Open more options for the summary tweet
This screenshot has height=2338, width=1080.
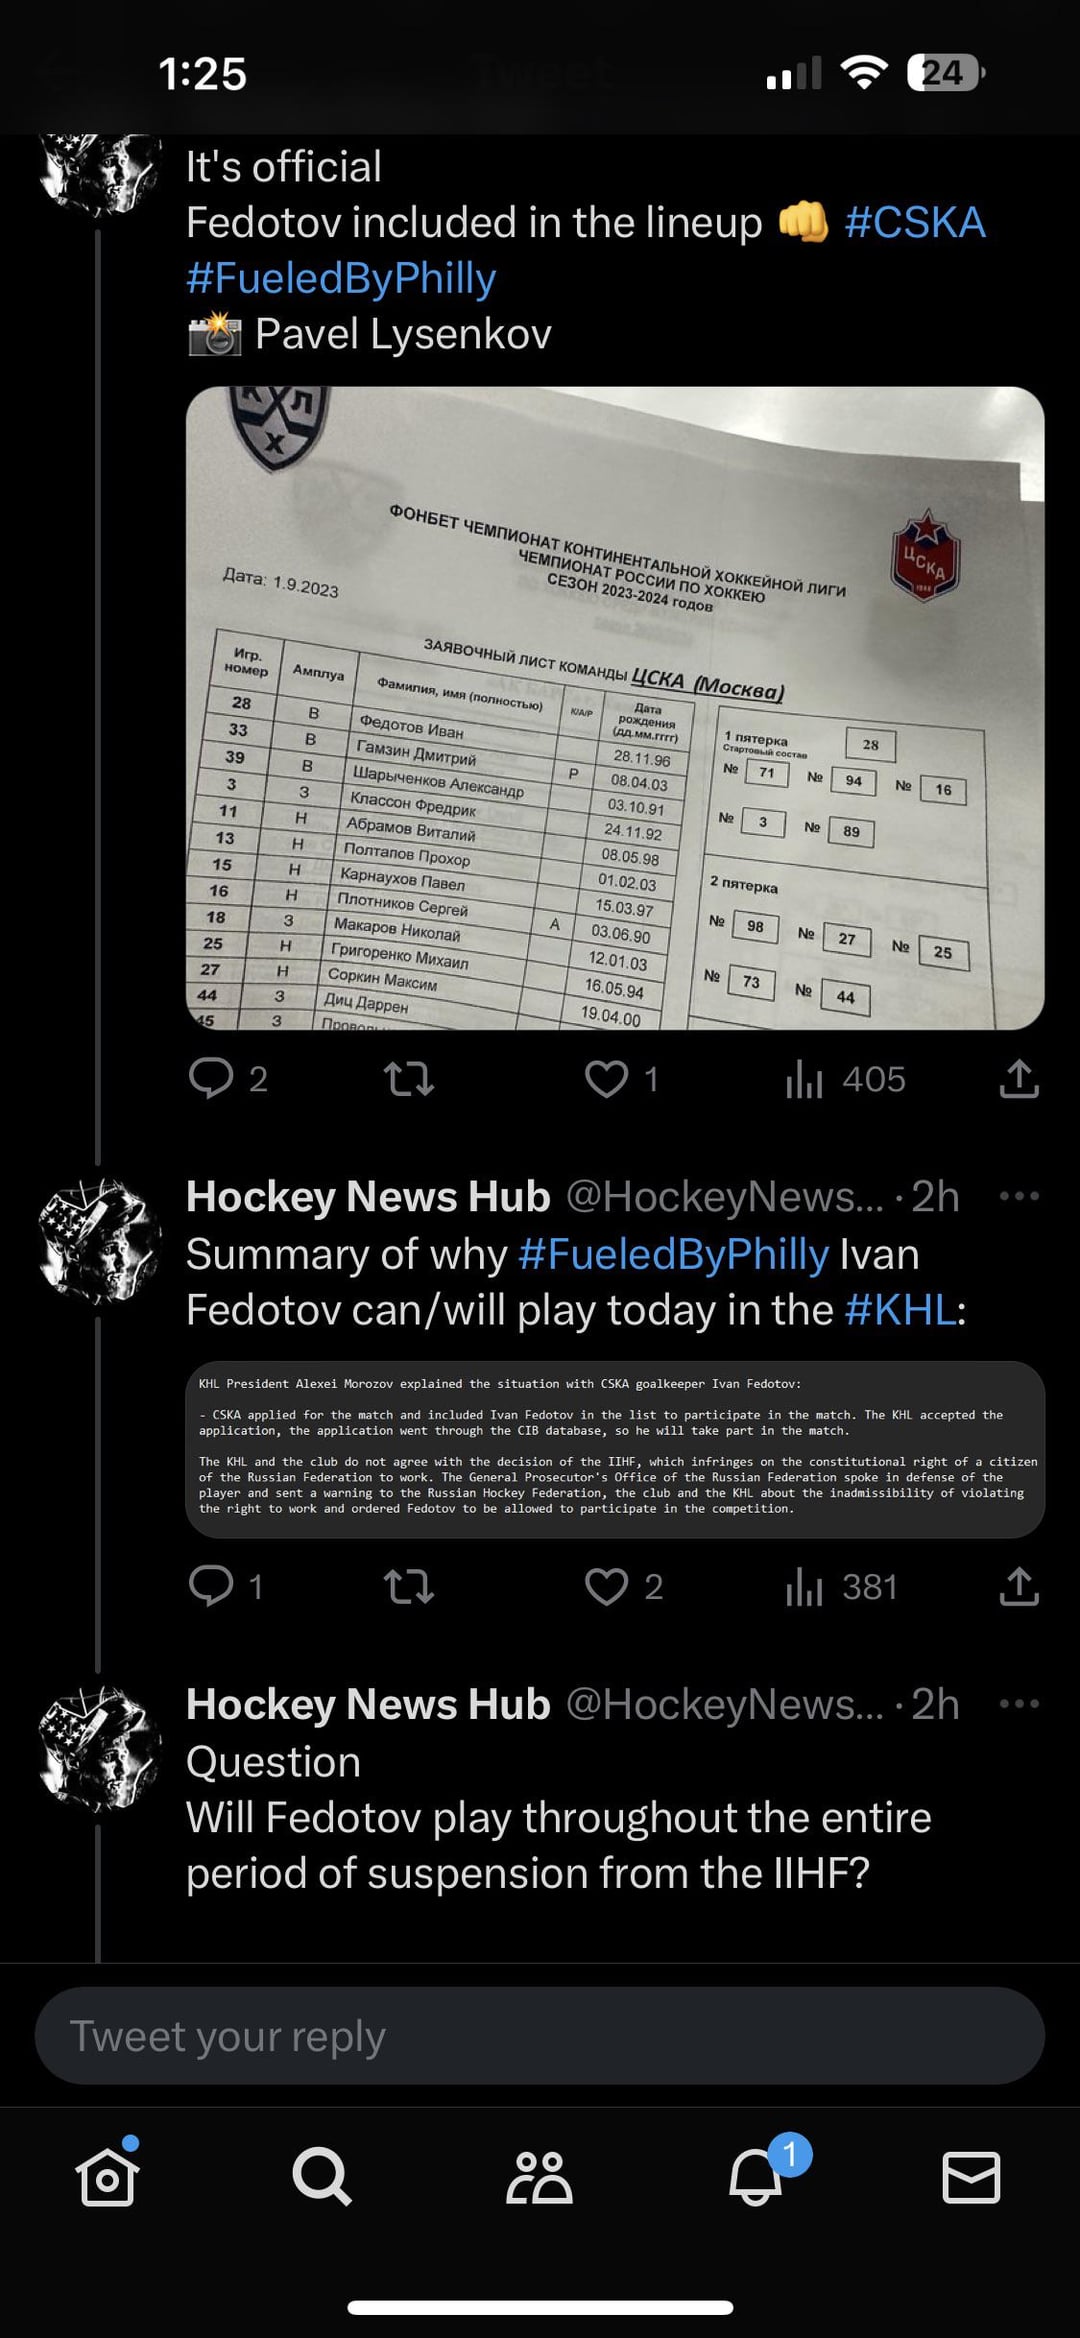coord(1019,1196)
